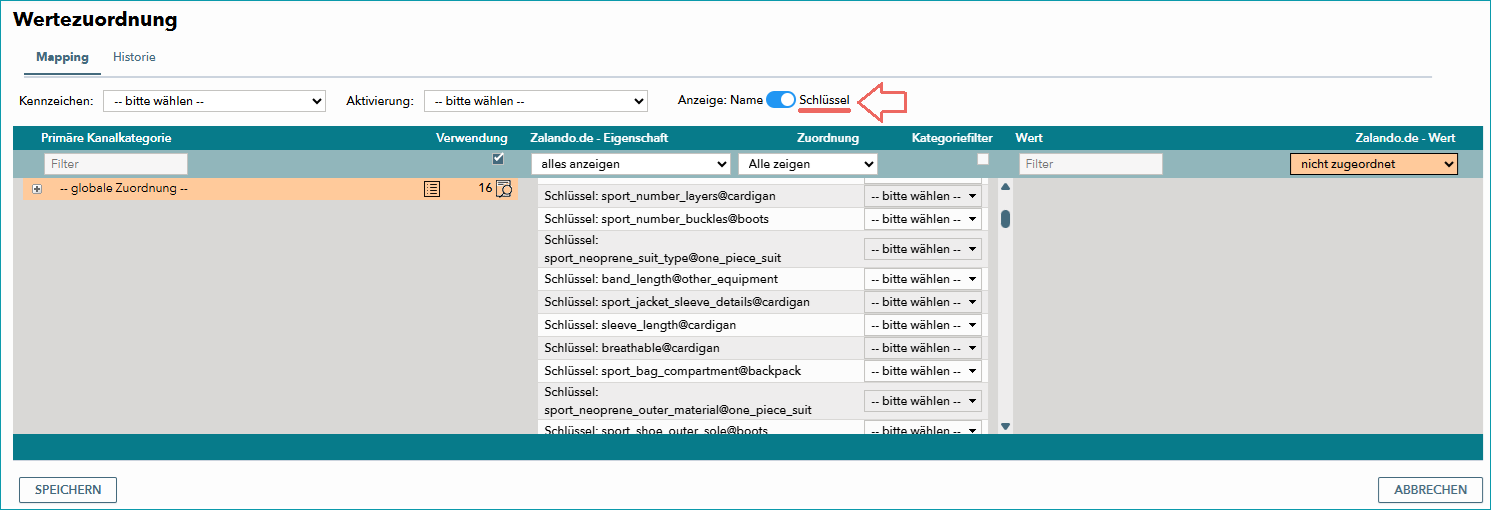Expand the globale Zuordnung tree node
Screen dimensions: 1491x510
tap(37, 189)
